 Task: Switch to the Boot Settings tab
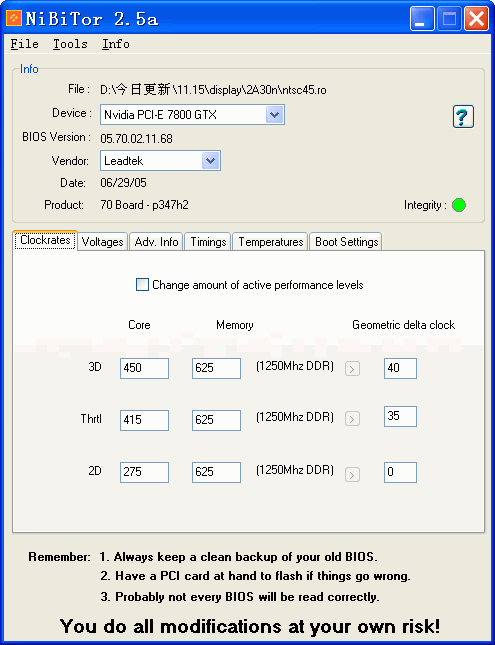346,241
